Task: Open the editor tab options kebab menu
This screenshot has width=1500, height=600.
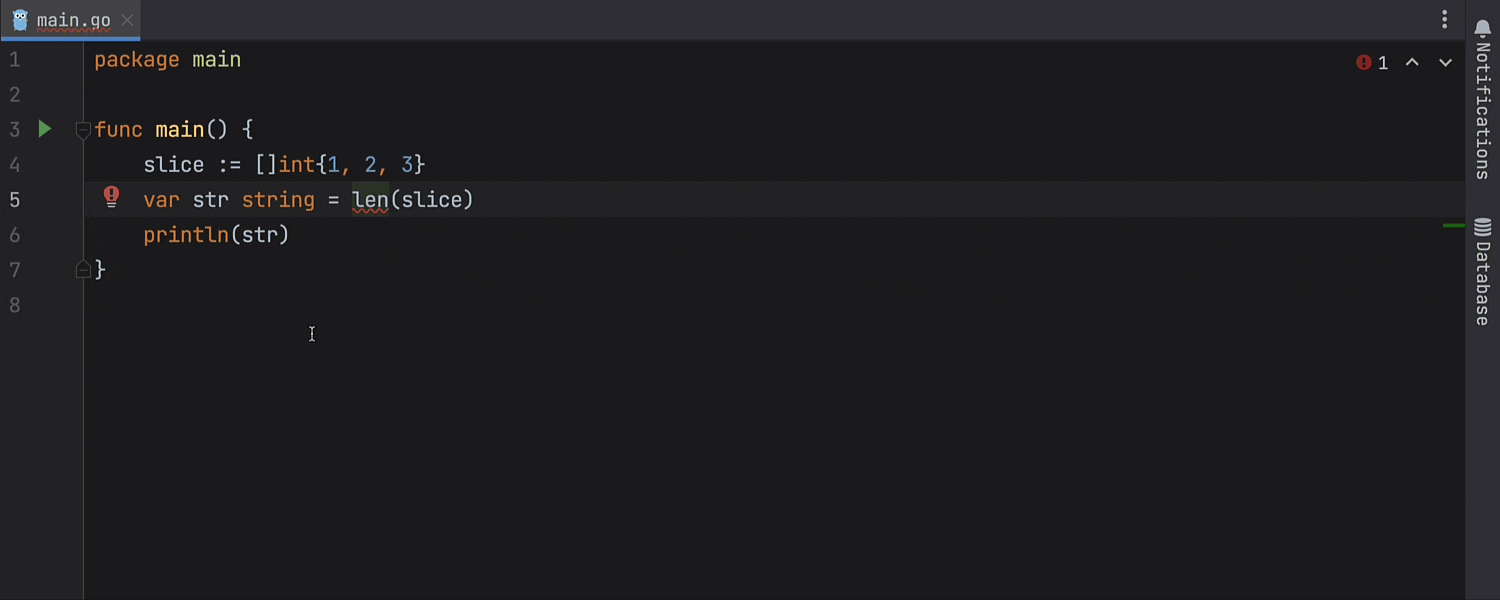Action: click(1444, 19)
